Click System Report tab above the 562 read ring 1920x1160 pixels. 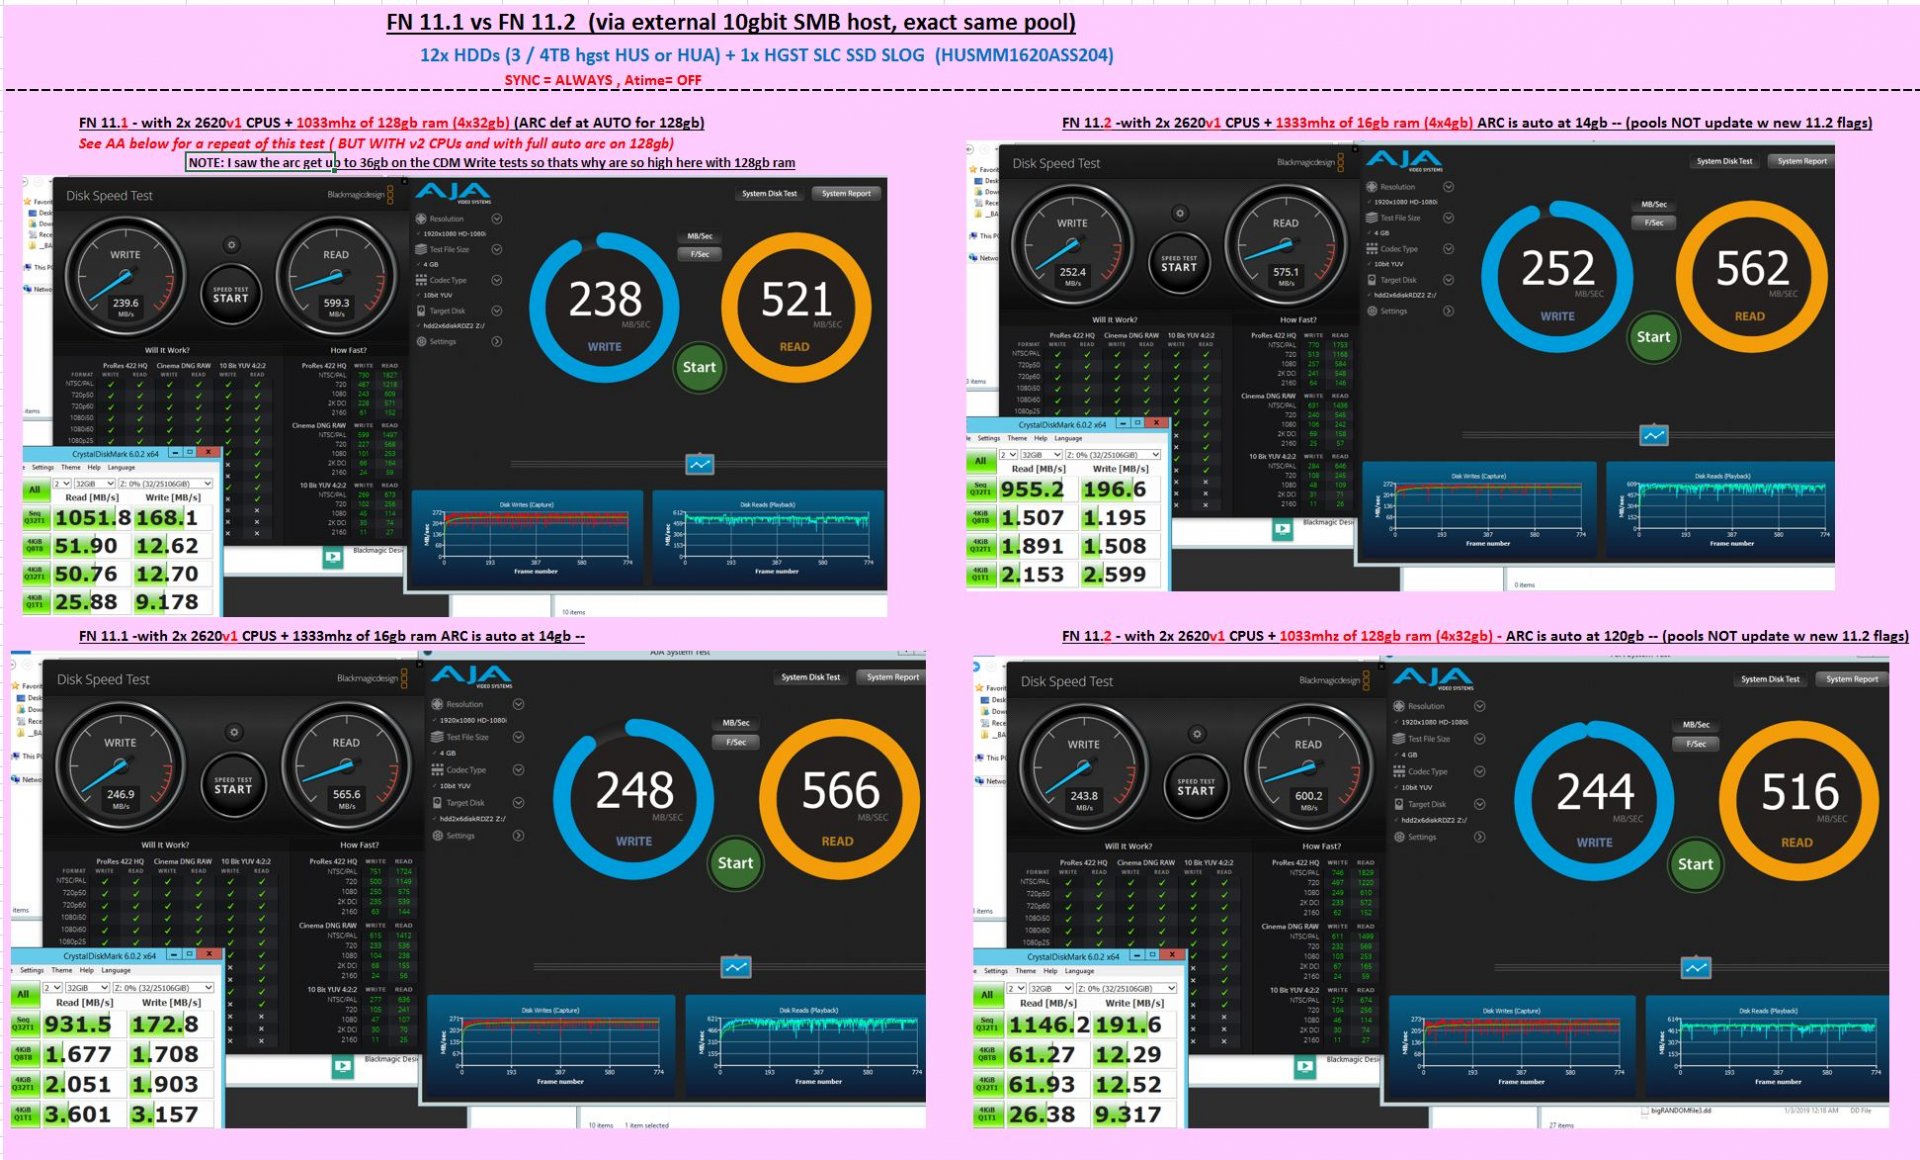click(x=1802, y=161)
